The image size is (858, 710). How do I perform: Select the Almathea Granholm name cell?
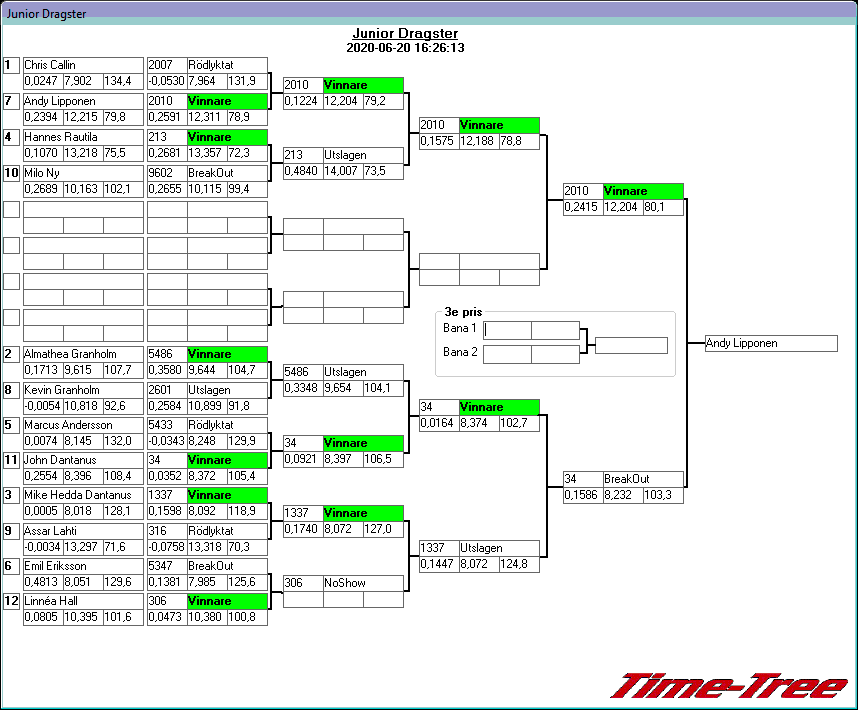pos(83,354)
